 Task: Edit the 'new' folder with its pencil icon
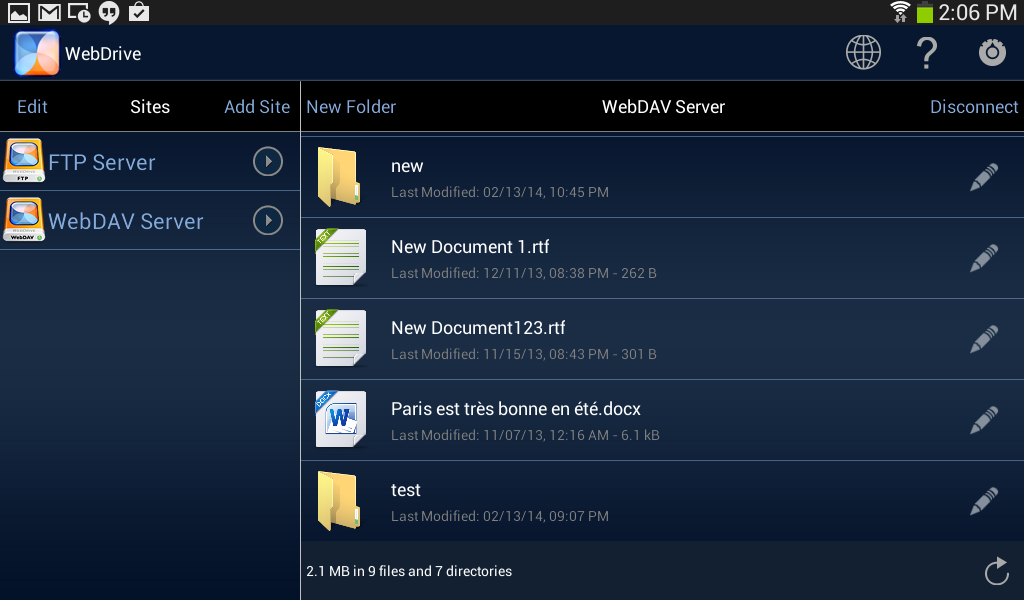(x=984, y=177)
